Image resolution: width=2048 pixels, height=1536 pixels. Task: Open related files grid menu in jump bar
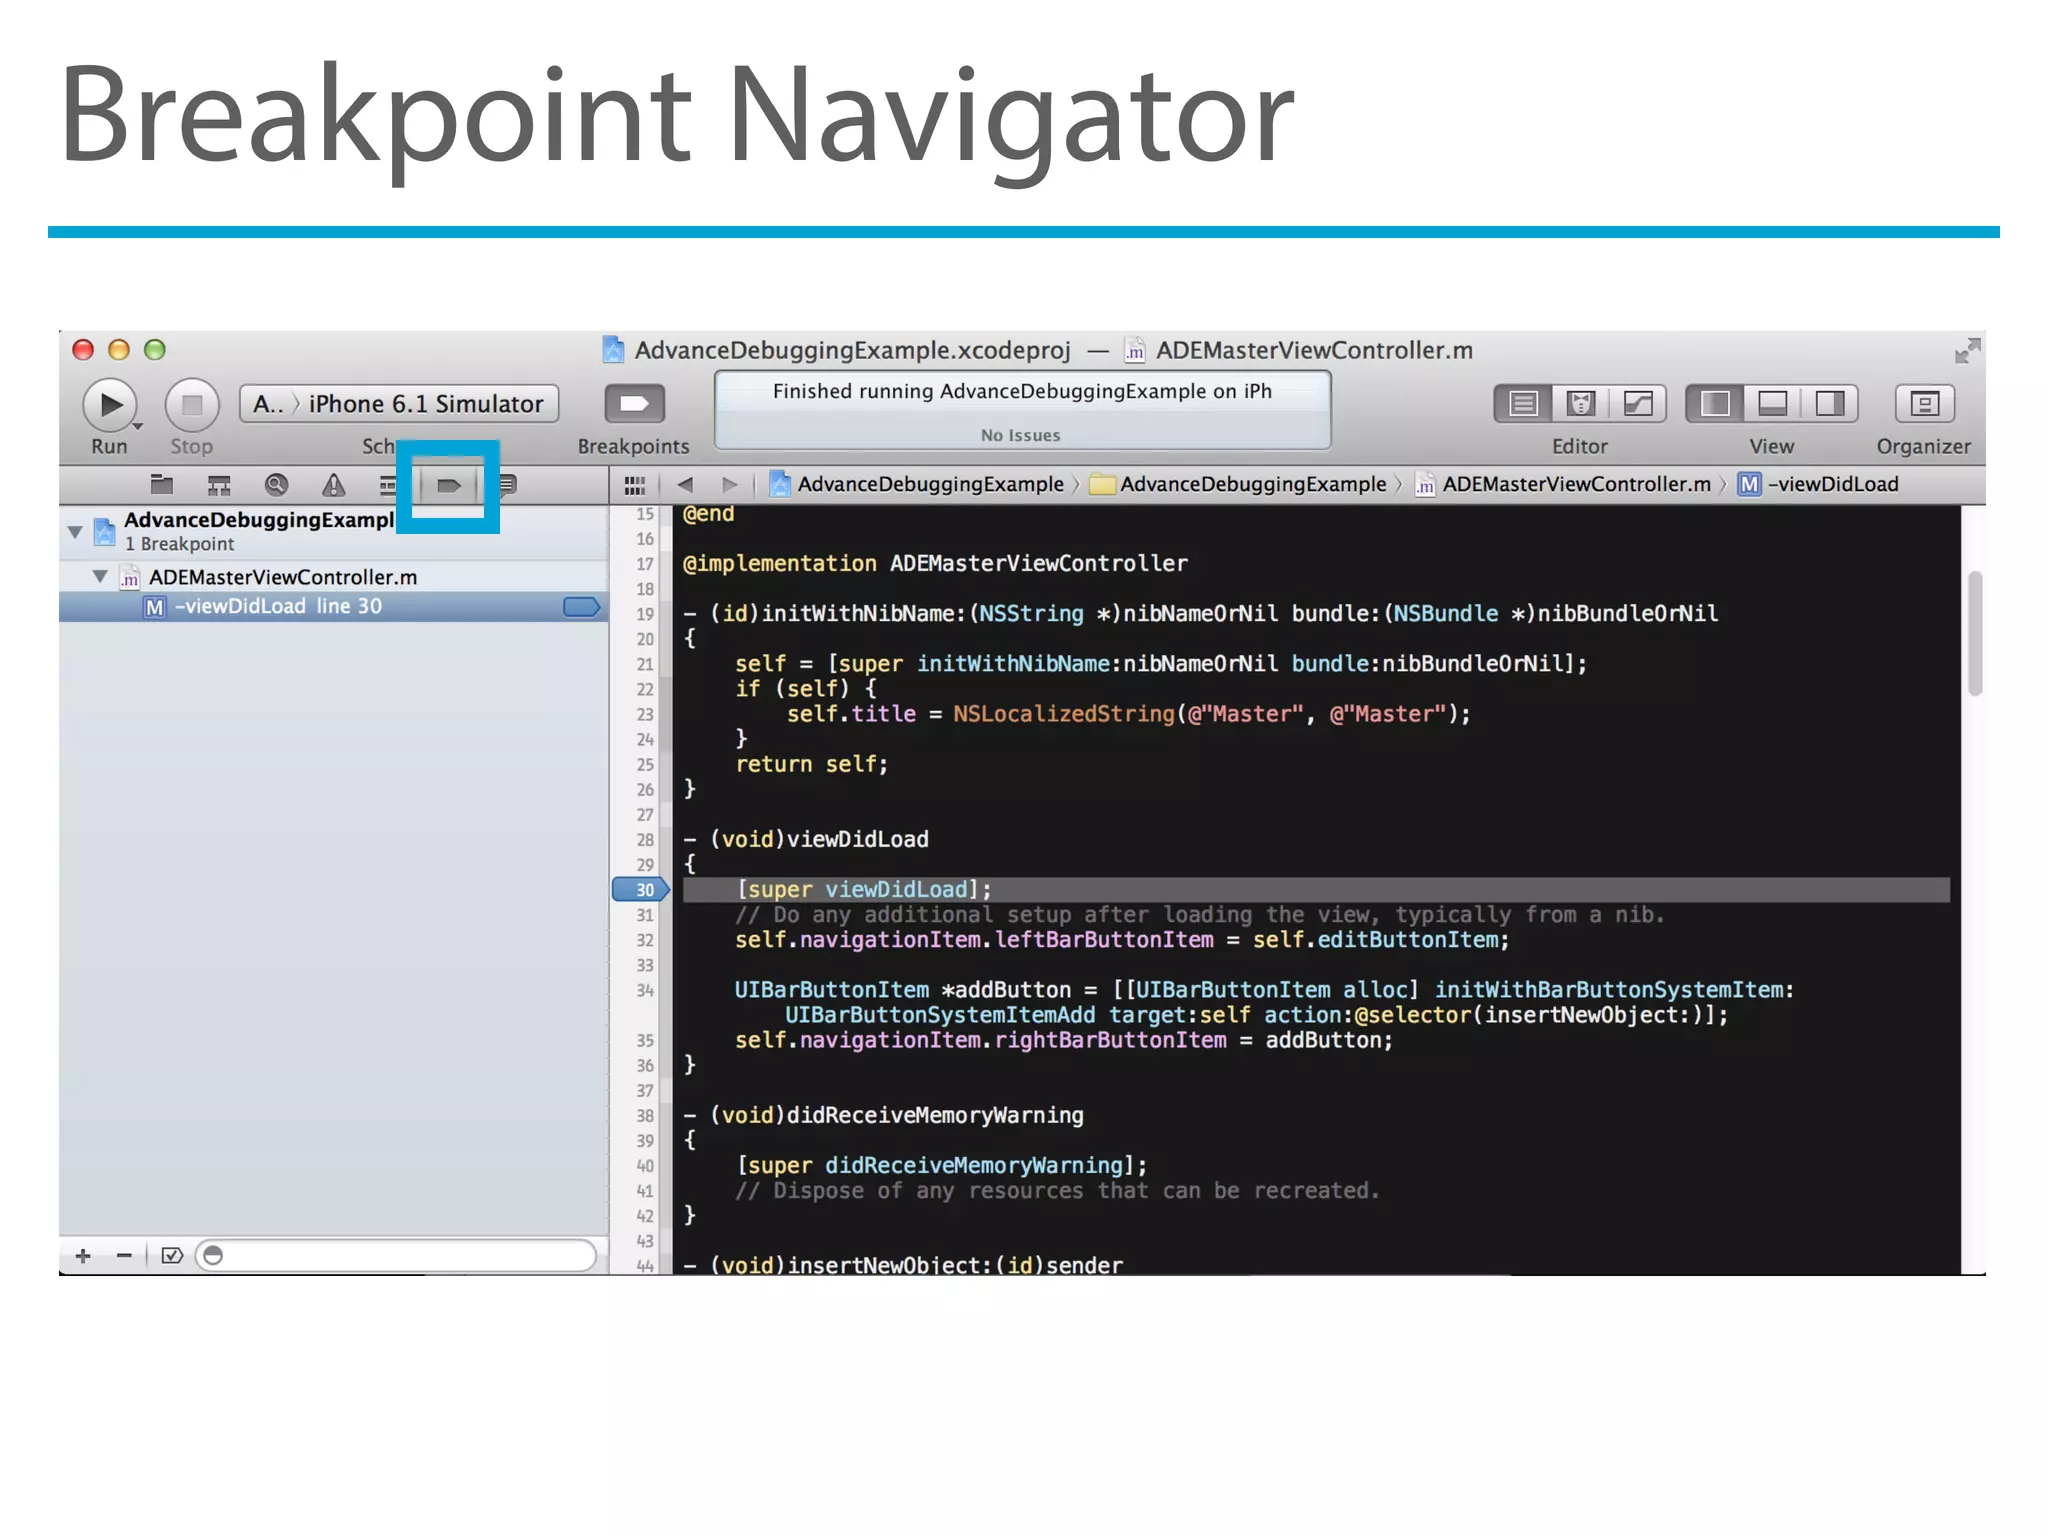(x=635, y=485)
